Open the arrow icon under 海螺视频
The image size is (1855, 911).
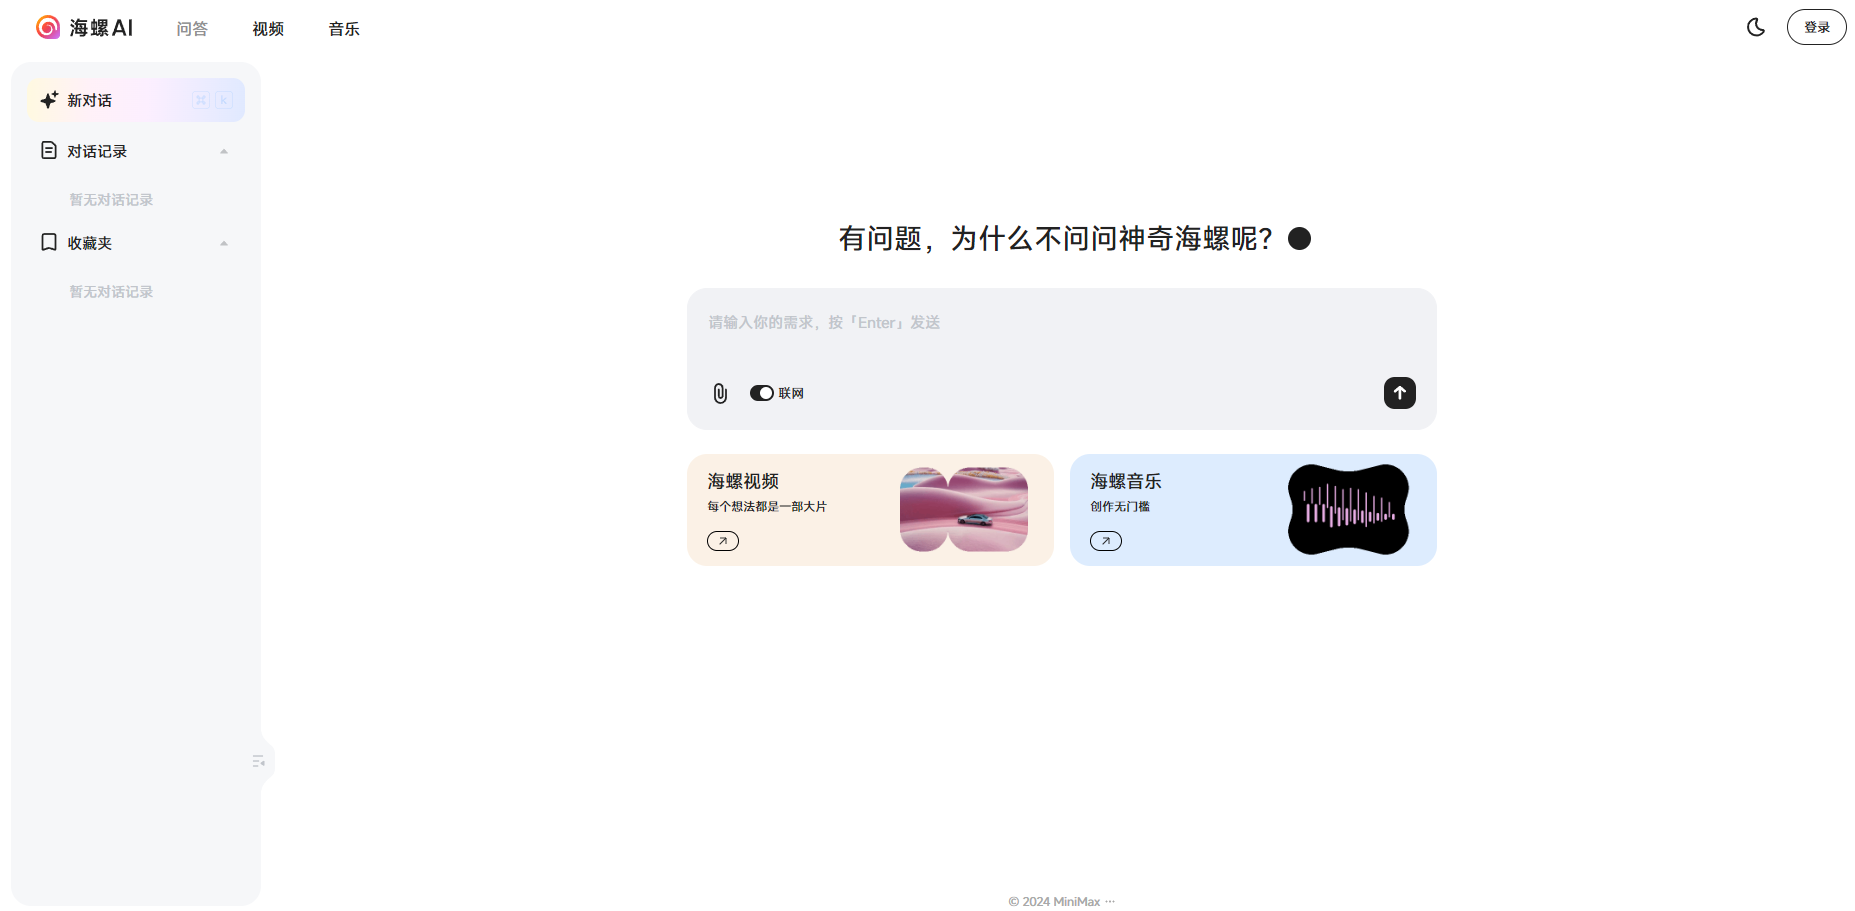click(x=723, y=541)
